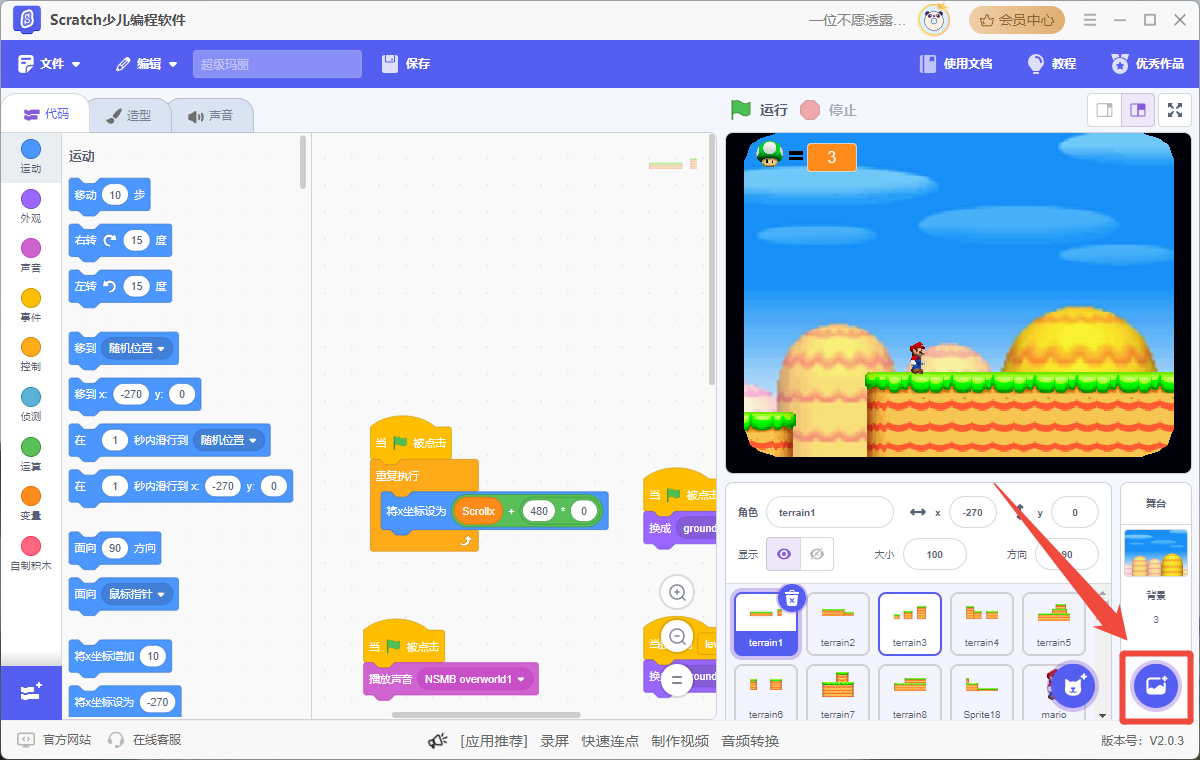Open 随机位置 dropdown in 秒内滑行到 block
1200x760 pixels.
click(229, 440)
